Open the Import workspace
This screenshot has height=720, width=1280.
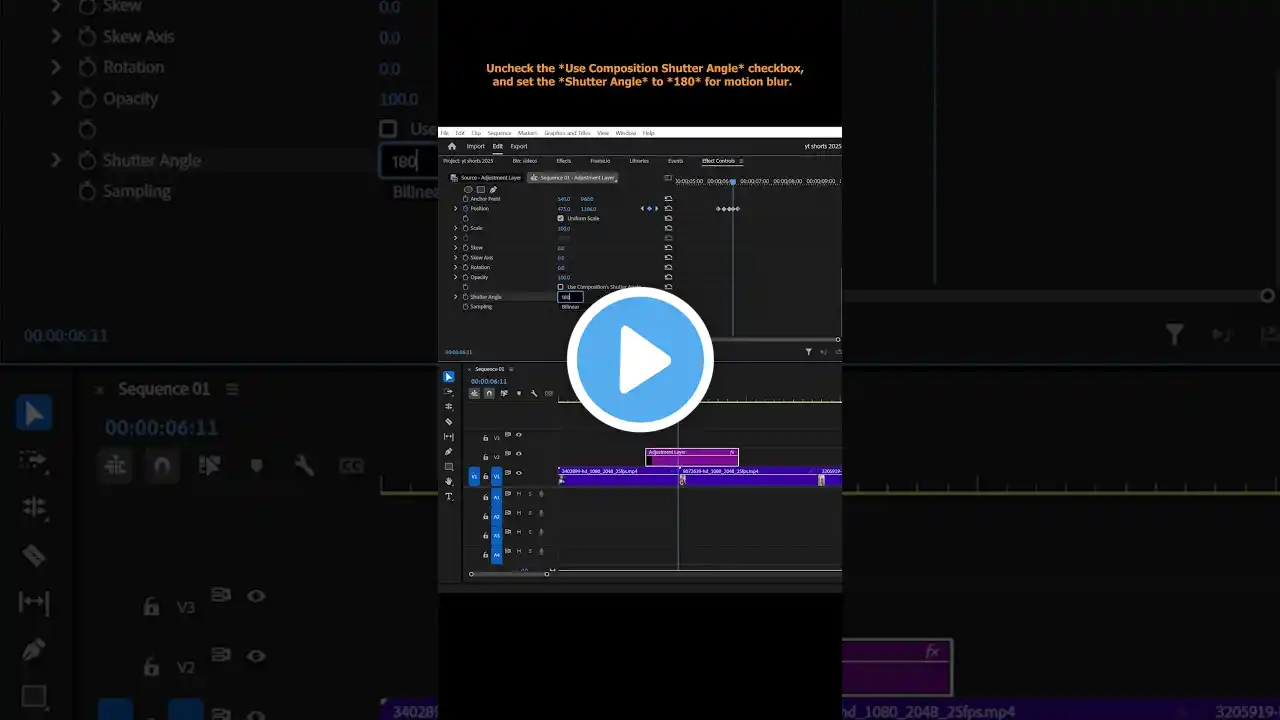(476, 146)
